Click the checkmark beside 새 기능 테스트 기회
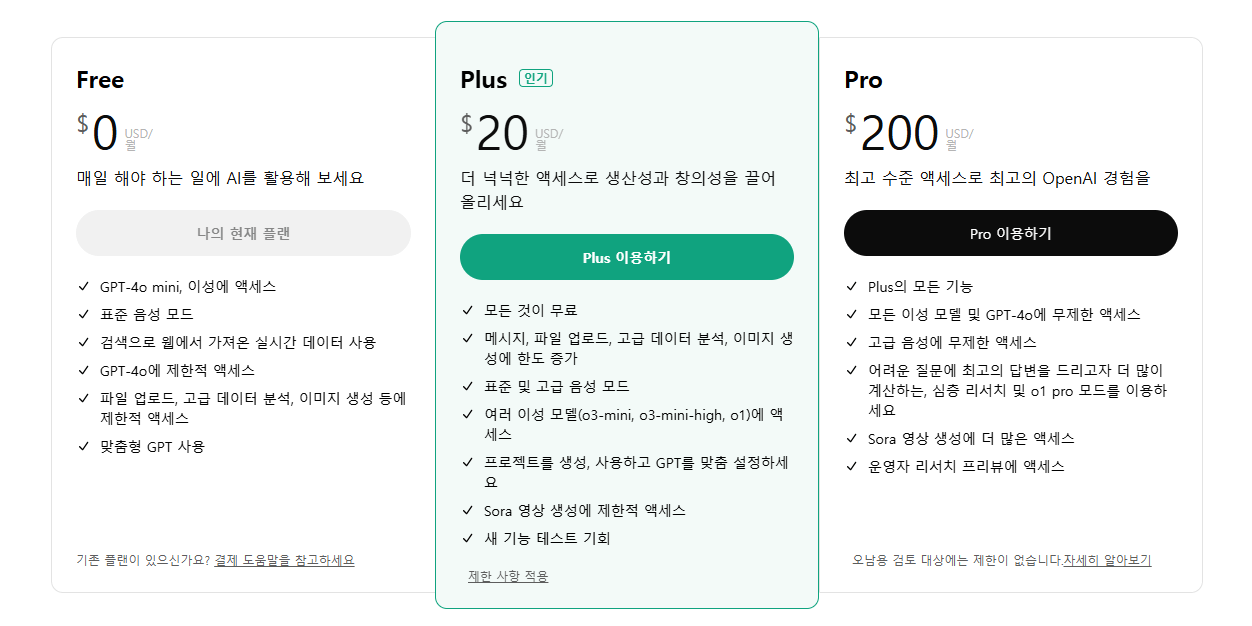1252x626 pixels. (x=467, y=537)
